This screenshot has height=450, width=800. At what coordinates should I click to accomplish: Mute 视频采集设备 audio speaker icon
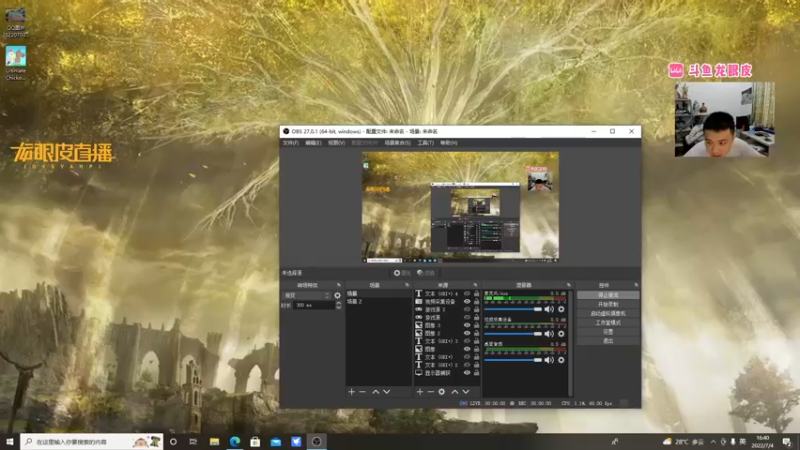click(549, 334)
